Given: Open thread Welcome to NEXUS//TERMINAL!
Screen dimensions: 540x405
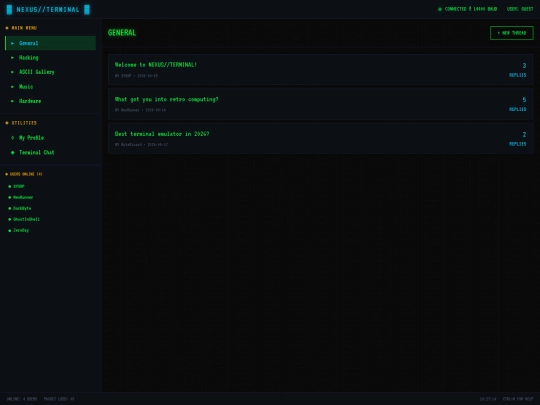Looking at the screenshot, I should click(321, 70).
